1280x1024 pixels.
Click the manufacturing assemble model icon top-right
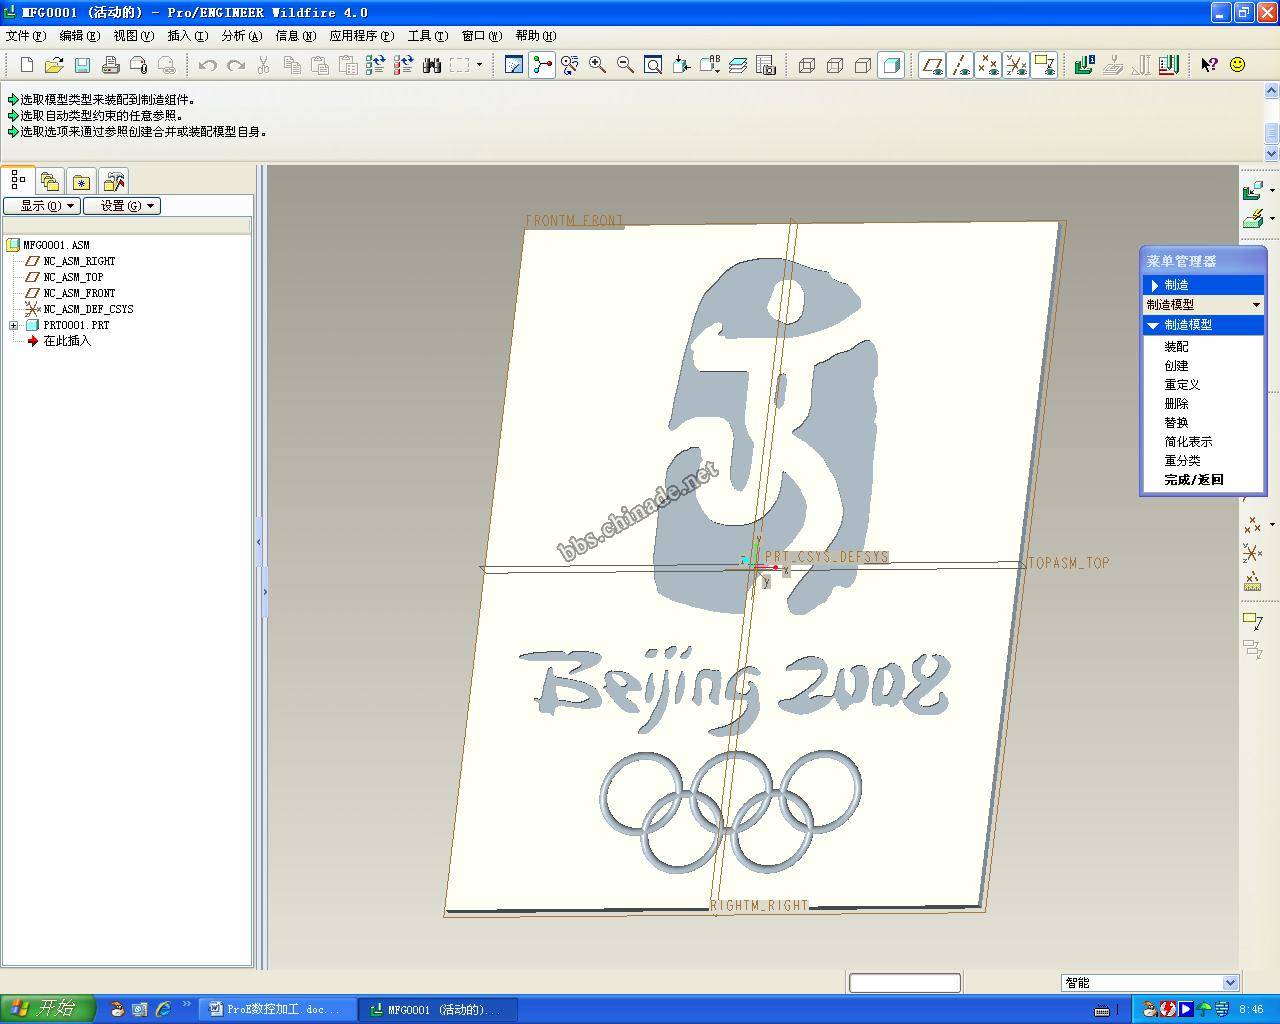tap(1252, 190)
